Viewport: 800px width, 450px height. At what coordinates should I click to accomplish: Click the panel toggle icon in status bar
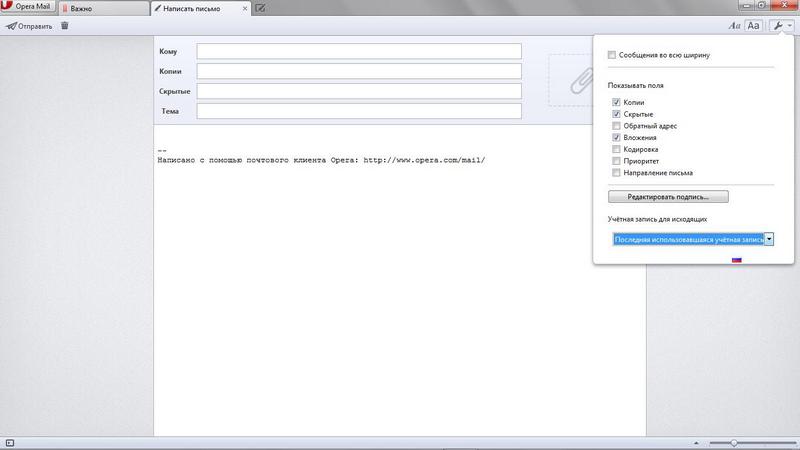pos(10,443)
